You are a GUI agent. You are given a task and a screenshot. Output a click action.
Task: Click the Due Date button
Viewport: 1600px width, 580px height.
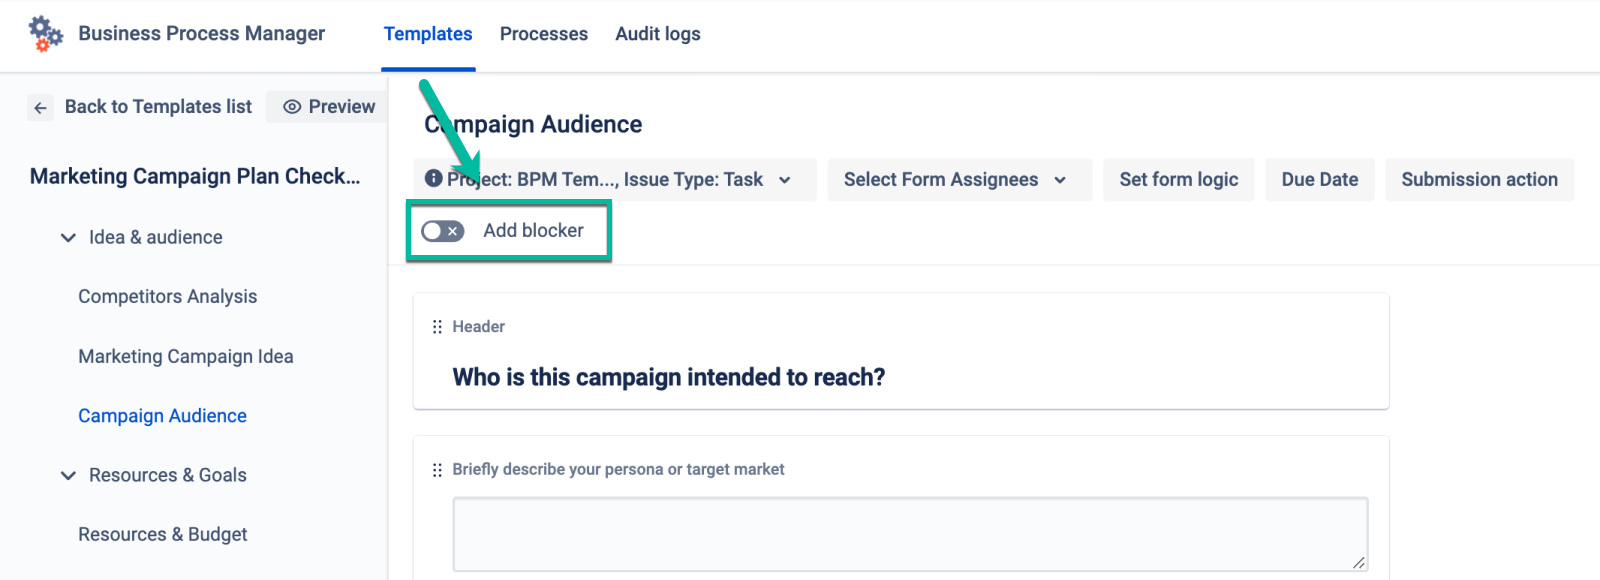1319,180
